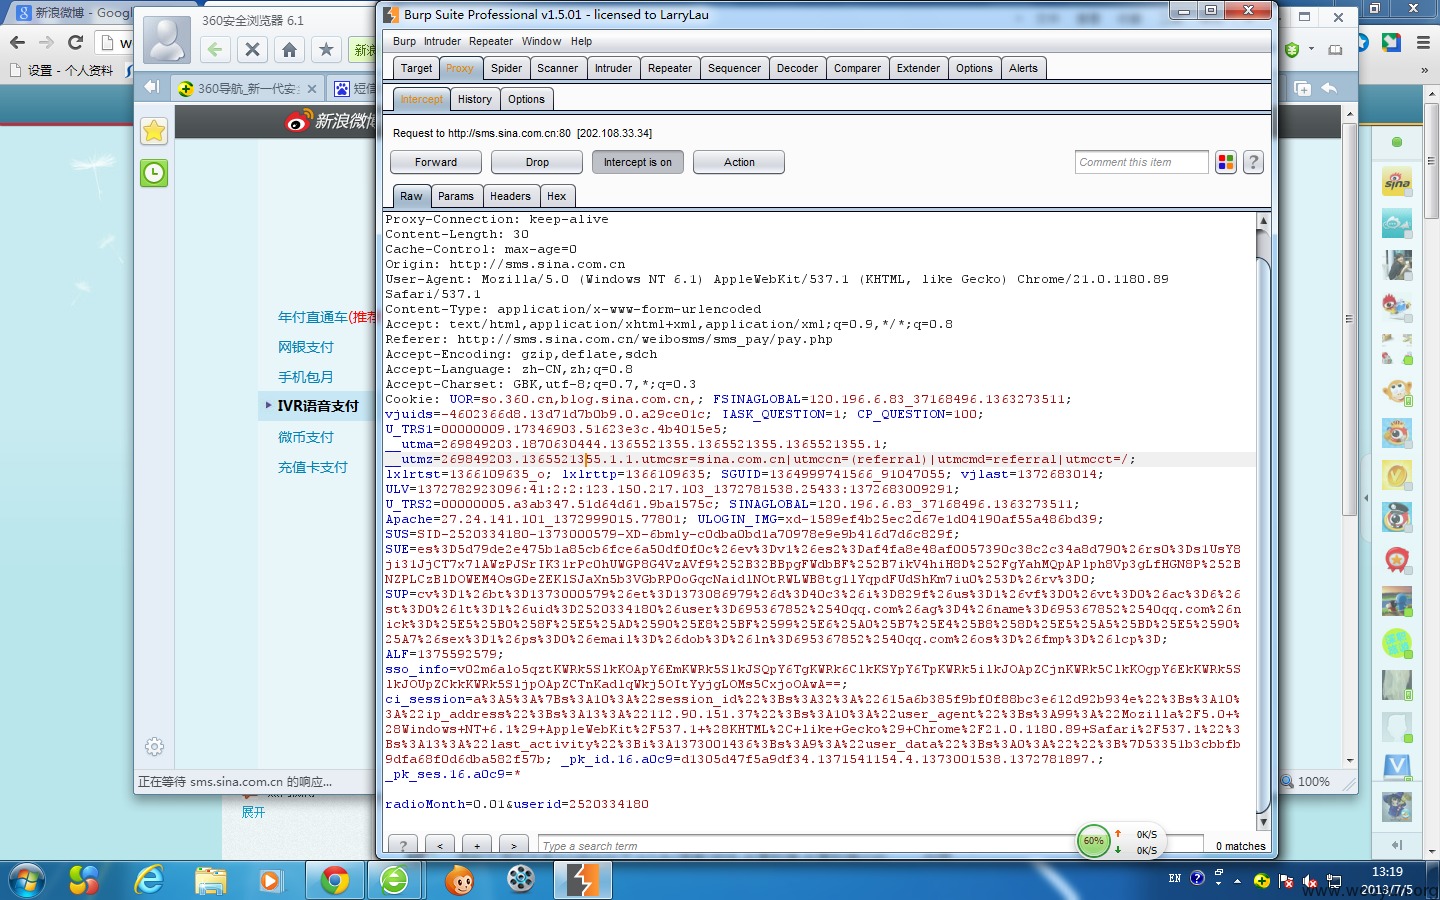Open the main Options tab
Image resolution: width=1440 pixels, height=900 pixels.
coord(974,68)
